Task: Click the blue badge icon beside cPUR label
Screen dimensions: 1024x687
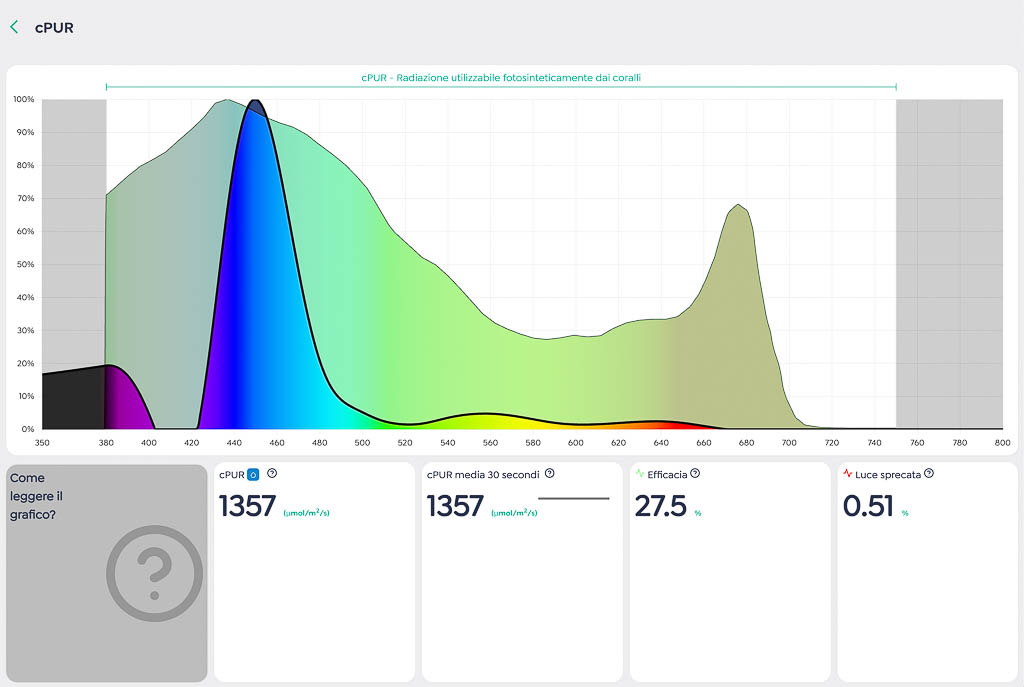Action: click(253, 474)
